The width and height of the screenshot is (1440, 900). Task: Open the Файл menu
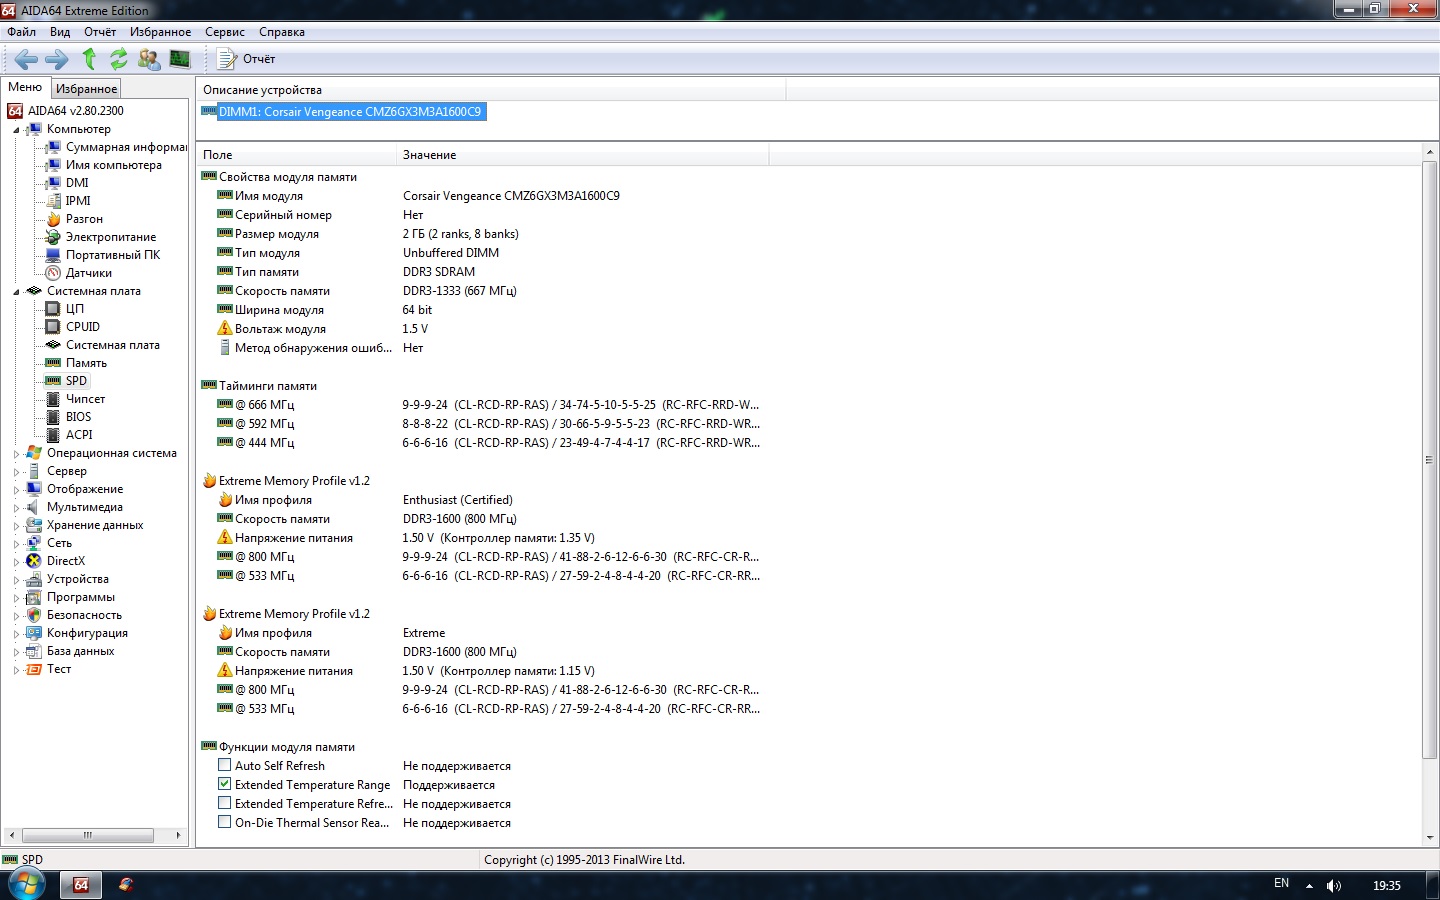[21, 32]
